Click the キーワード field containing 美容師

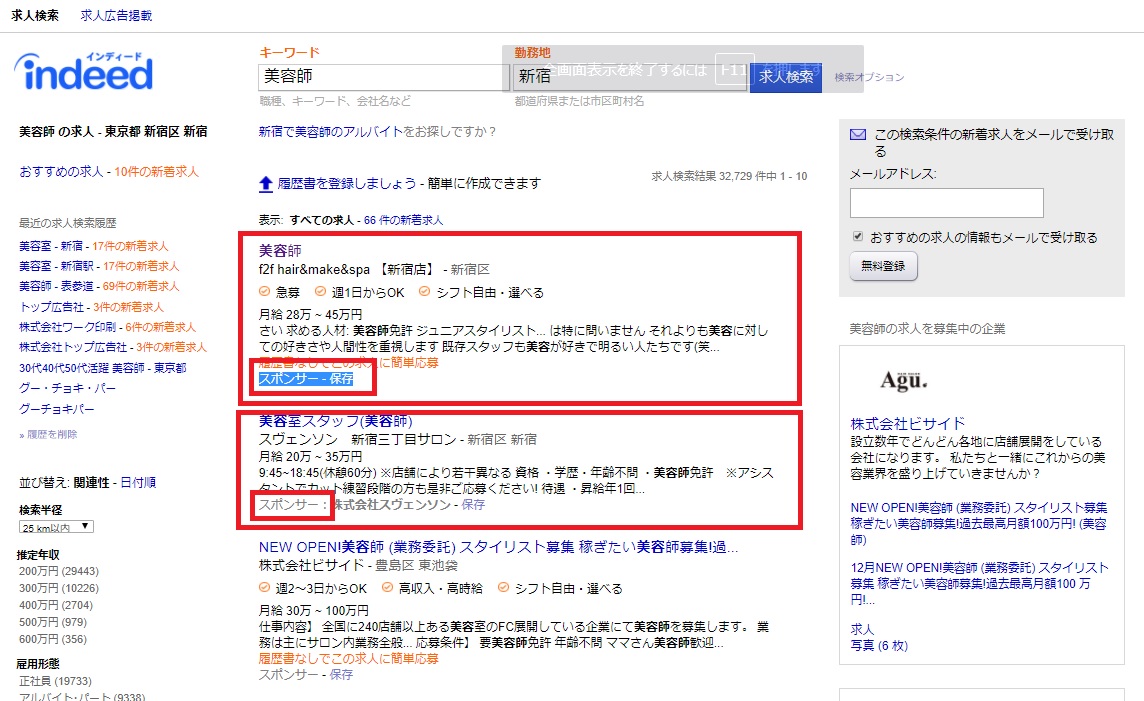[383, 77]
